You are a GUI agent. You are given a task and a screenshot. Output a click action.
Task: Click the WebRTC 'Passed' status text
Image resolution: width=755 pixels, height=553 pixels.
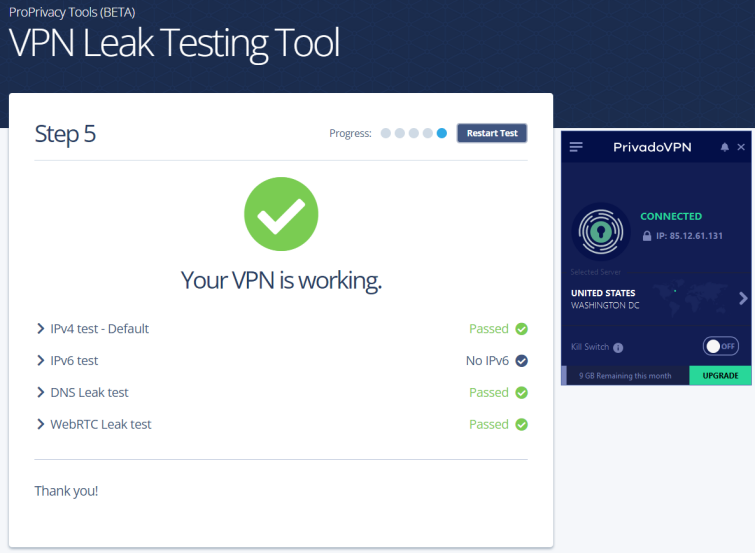[489, 424]
